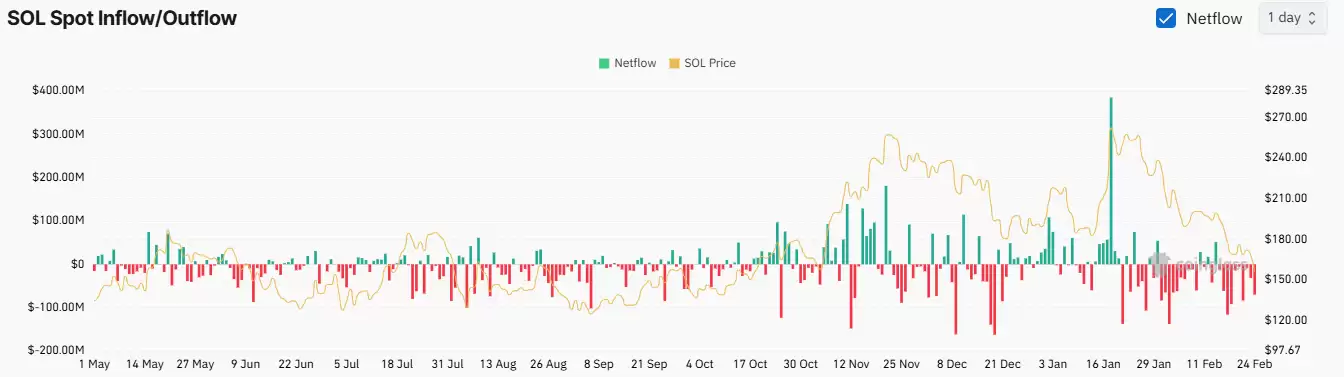
Task: Click the deep red bar near 21 Dec
Action: click(994, 299)
